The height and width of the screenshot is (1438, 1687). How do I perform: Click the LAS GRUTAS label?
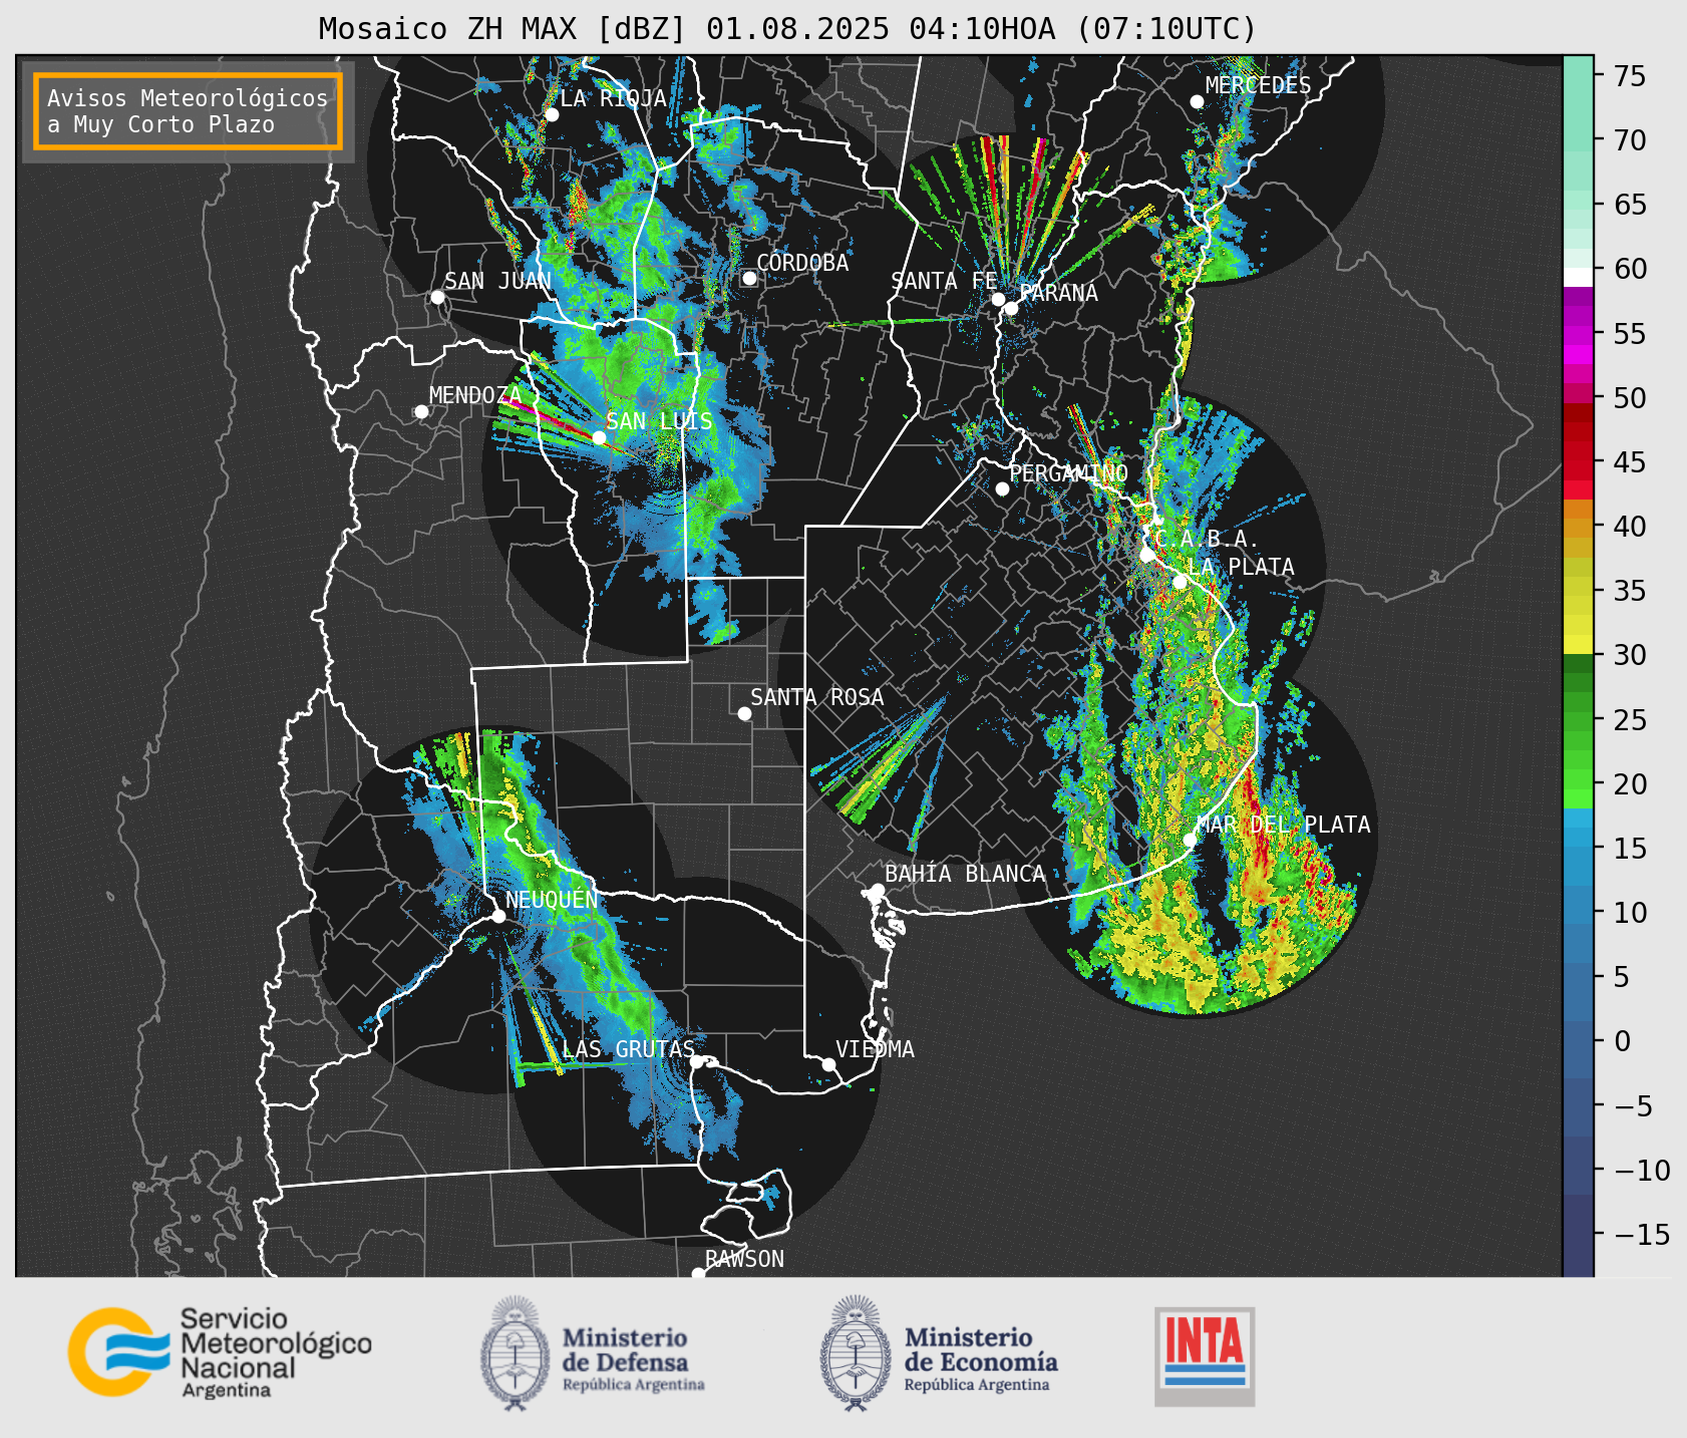point(628,1049)
